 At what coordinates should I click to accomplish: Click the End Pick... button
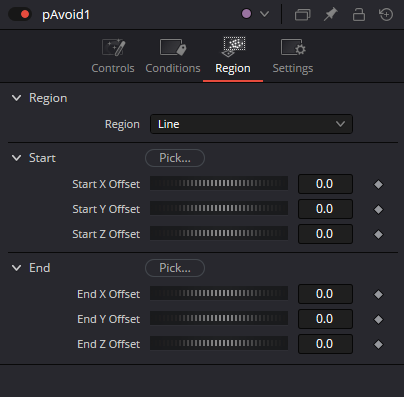tap(175, 268)
